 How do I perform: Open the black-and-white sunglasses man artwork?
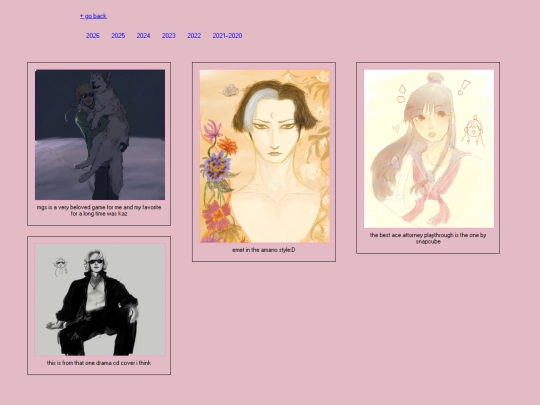pyautogui.click(x=100, y=300)
